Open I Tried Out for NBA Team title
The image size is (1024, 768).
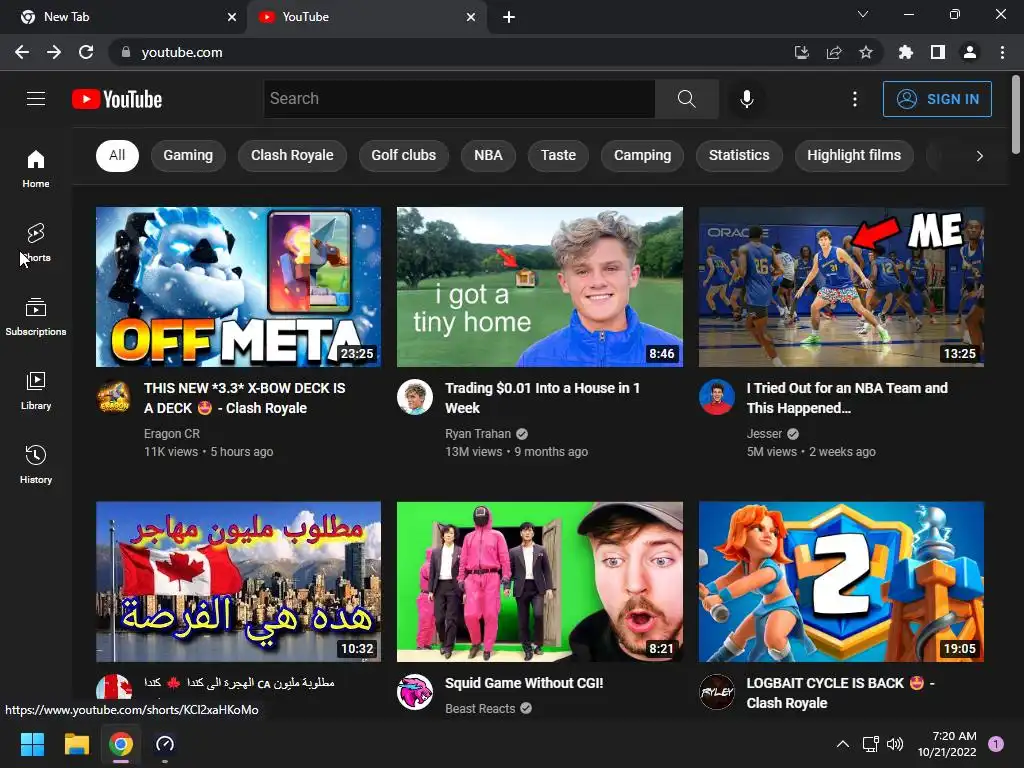(x=847, y=398)
